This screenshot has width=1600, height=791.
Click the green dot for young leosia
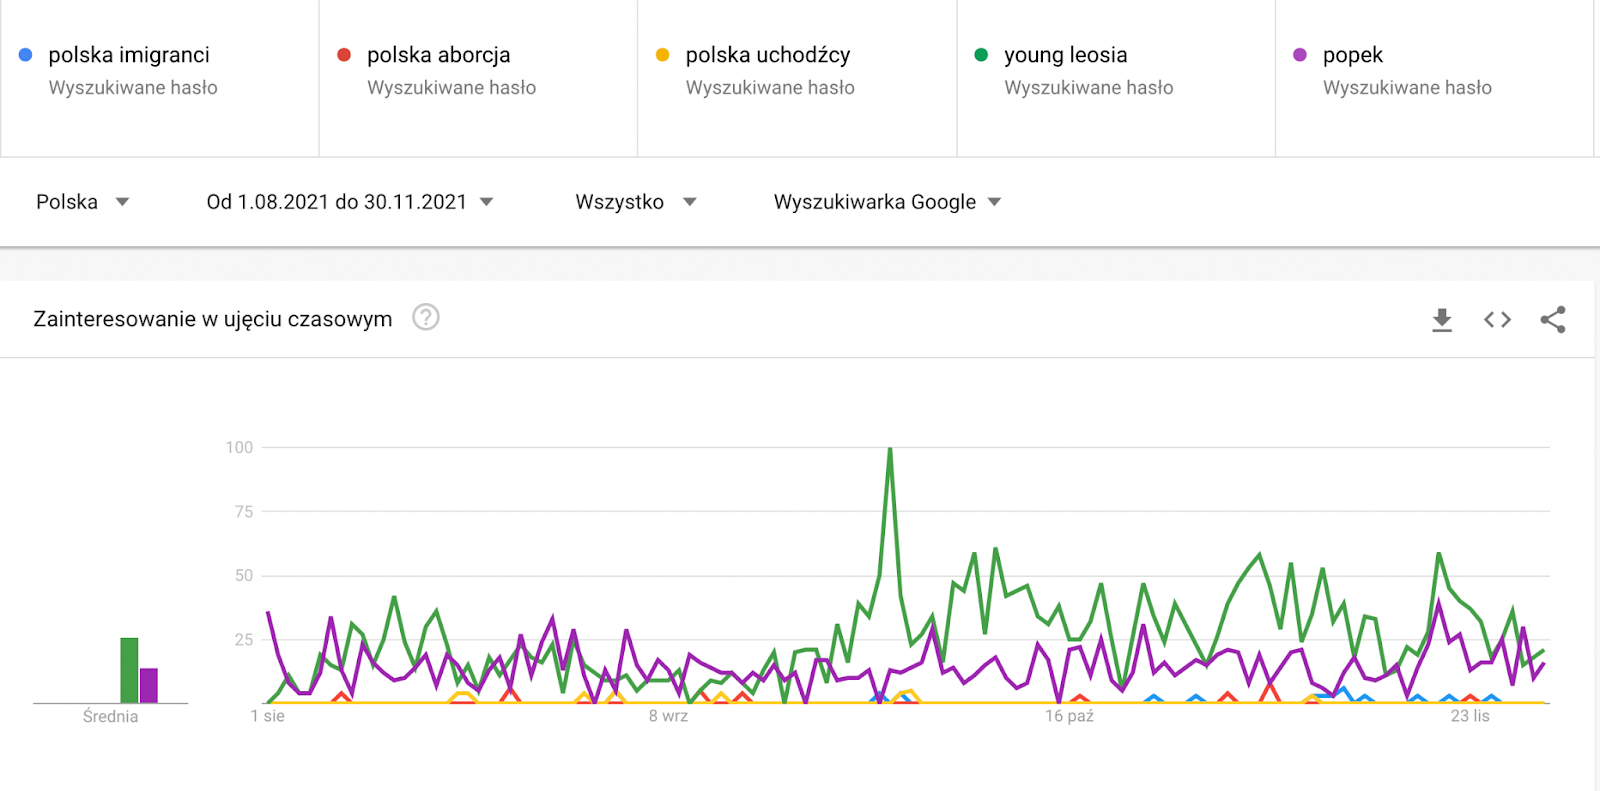point(981,55)
